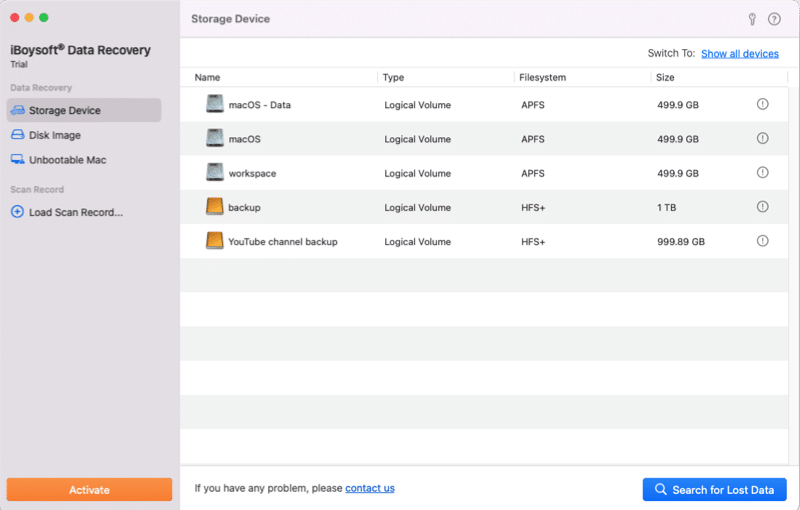The height and width of the screenshot is (510, 800).
Task: Click info icon in the backup row
Action: (762, 207)
